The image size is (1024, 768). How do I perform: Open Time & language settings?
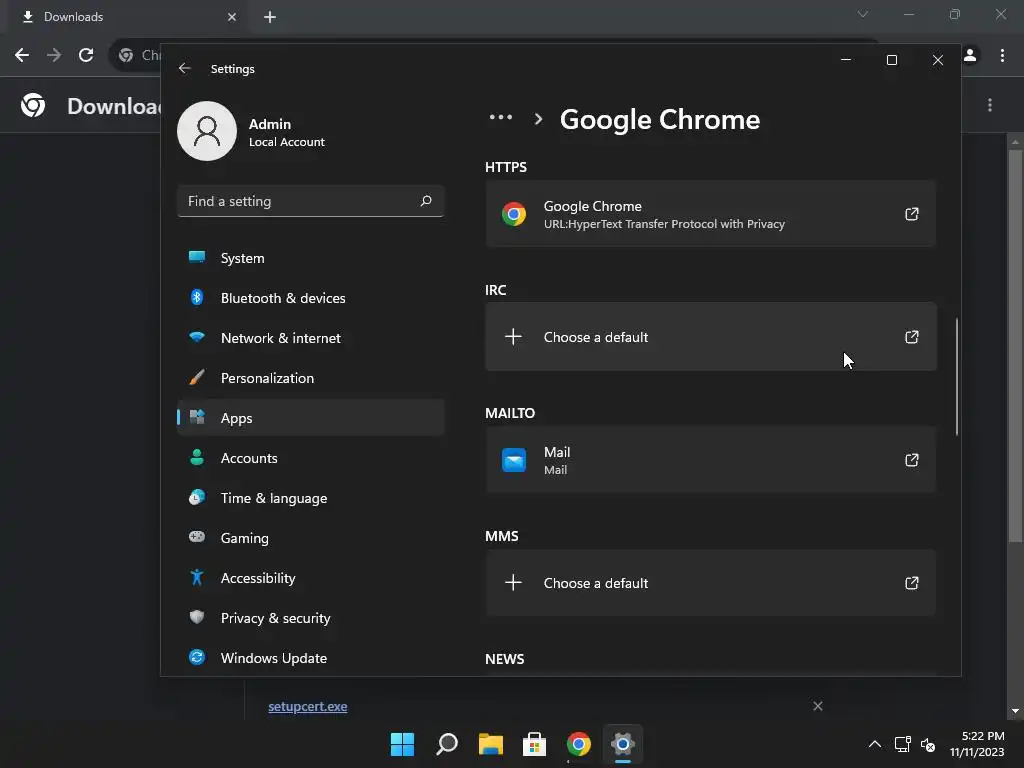point(311,498)
